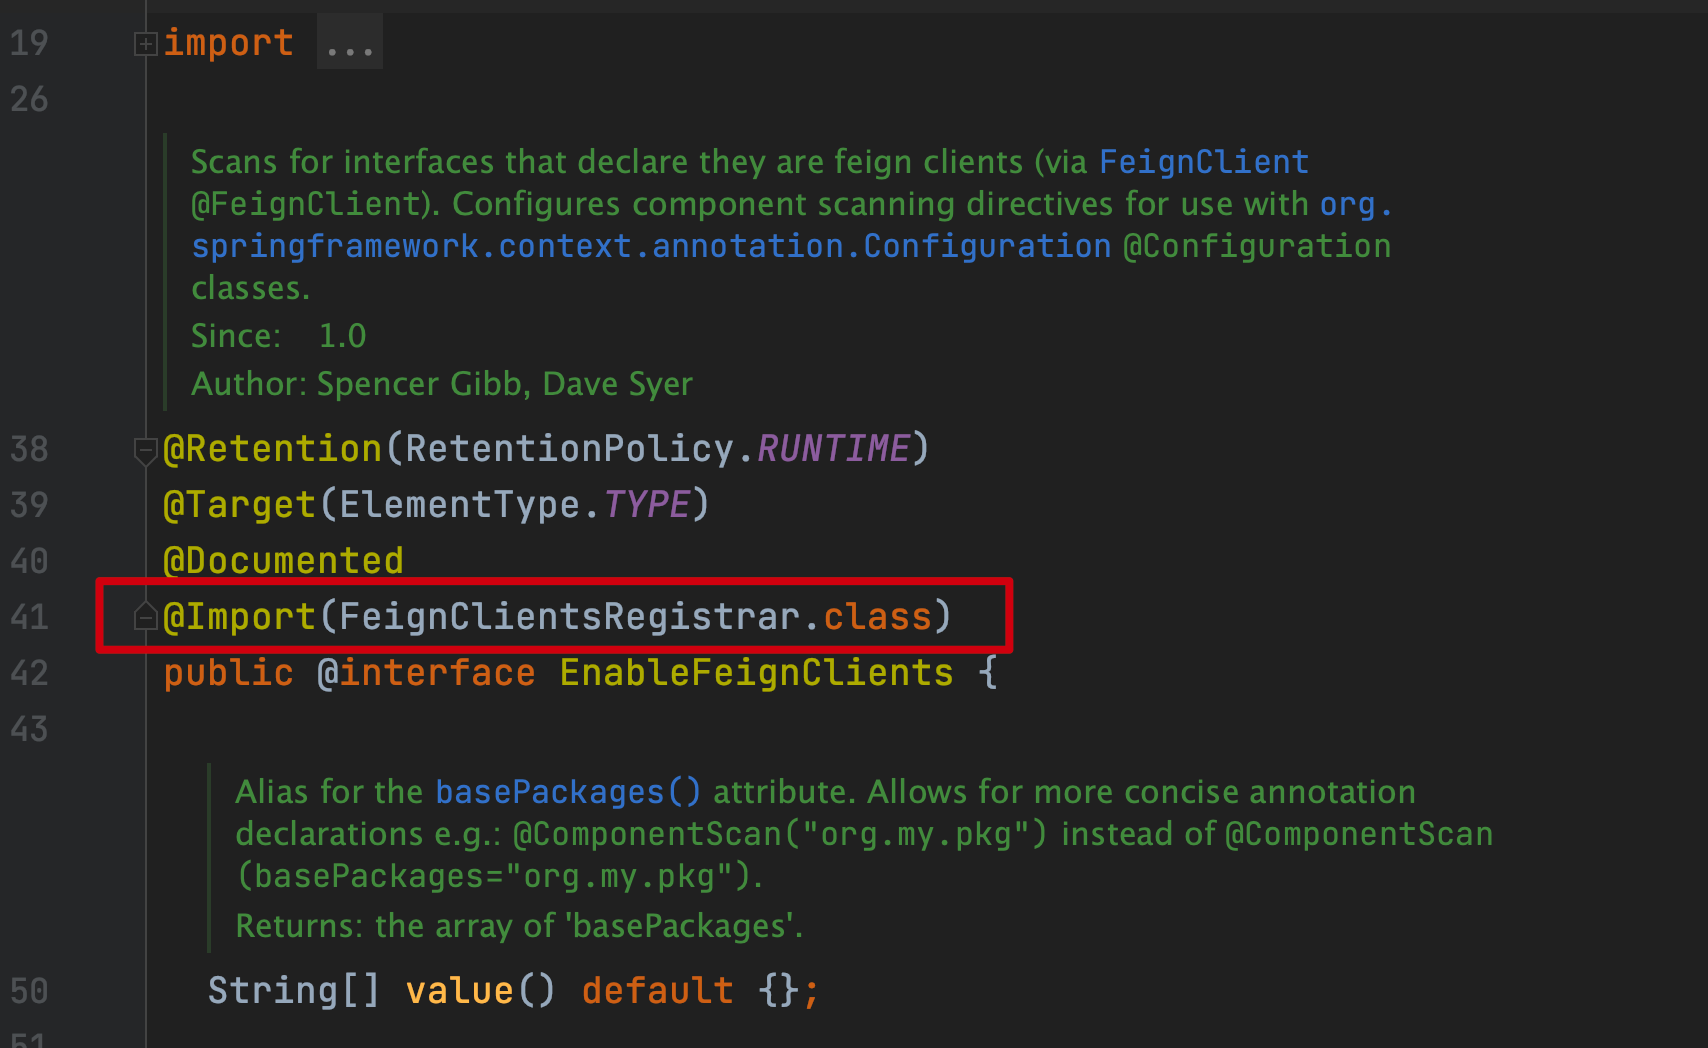Click ElementType class reference
The width and height of the screenshot is (1708, 1048).
click(459, 505)
